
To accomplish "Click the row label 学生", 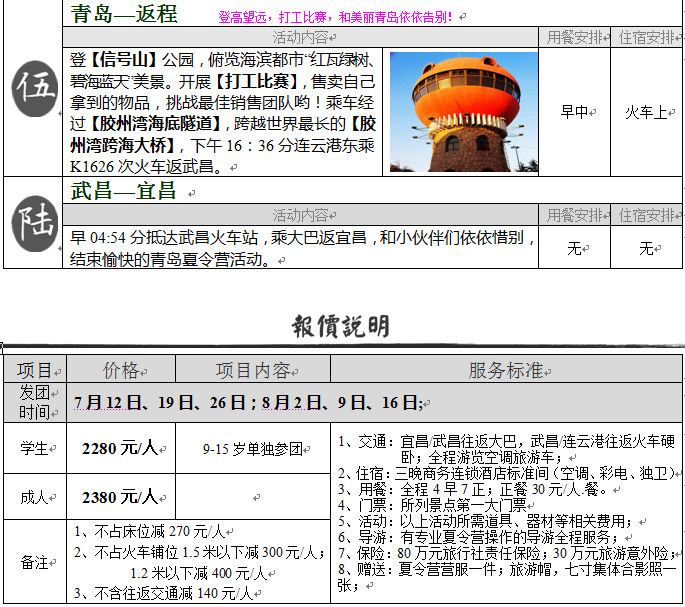I will (35, 448).
